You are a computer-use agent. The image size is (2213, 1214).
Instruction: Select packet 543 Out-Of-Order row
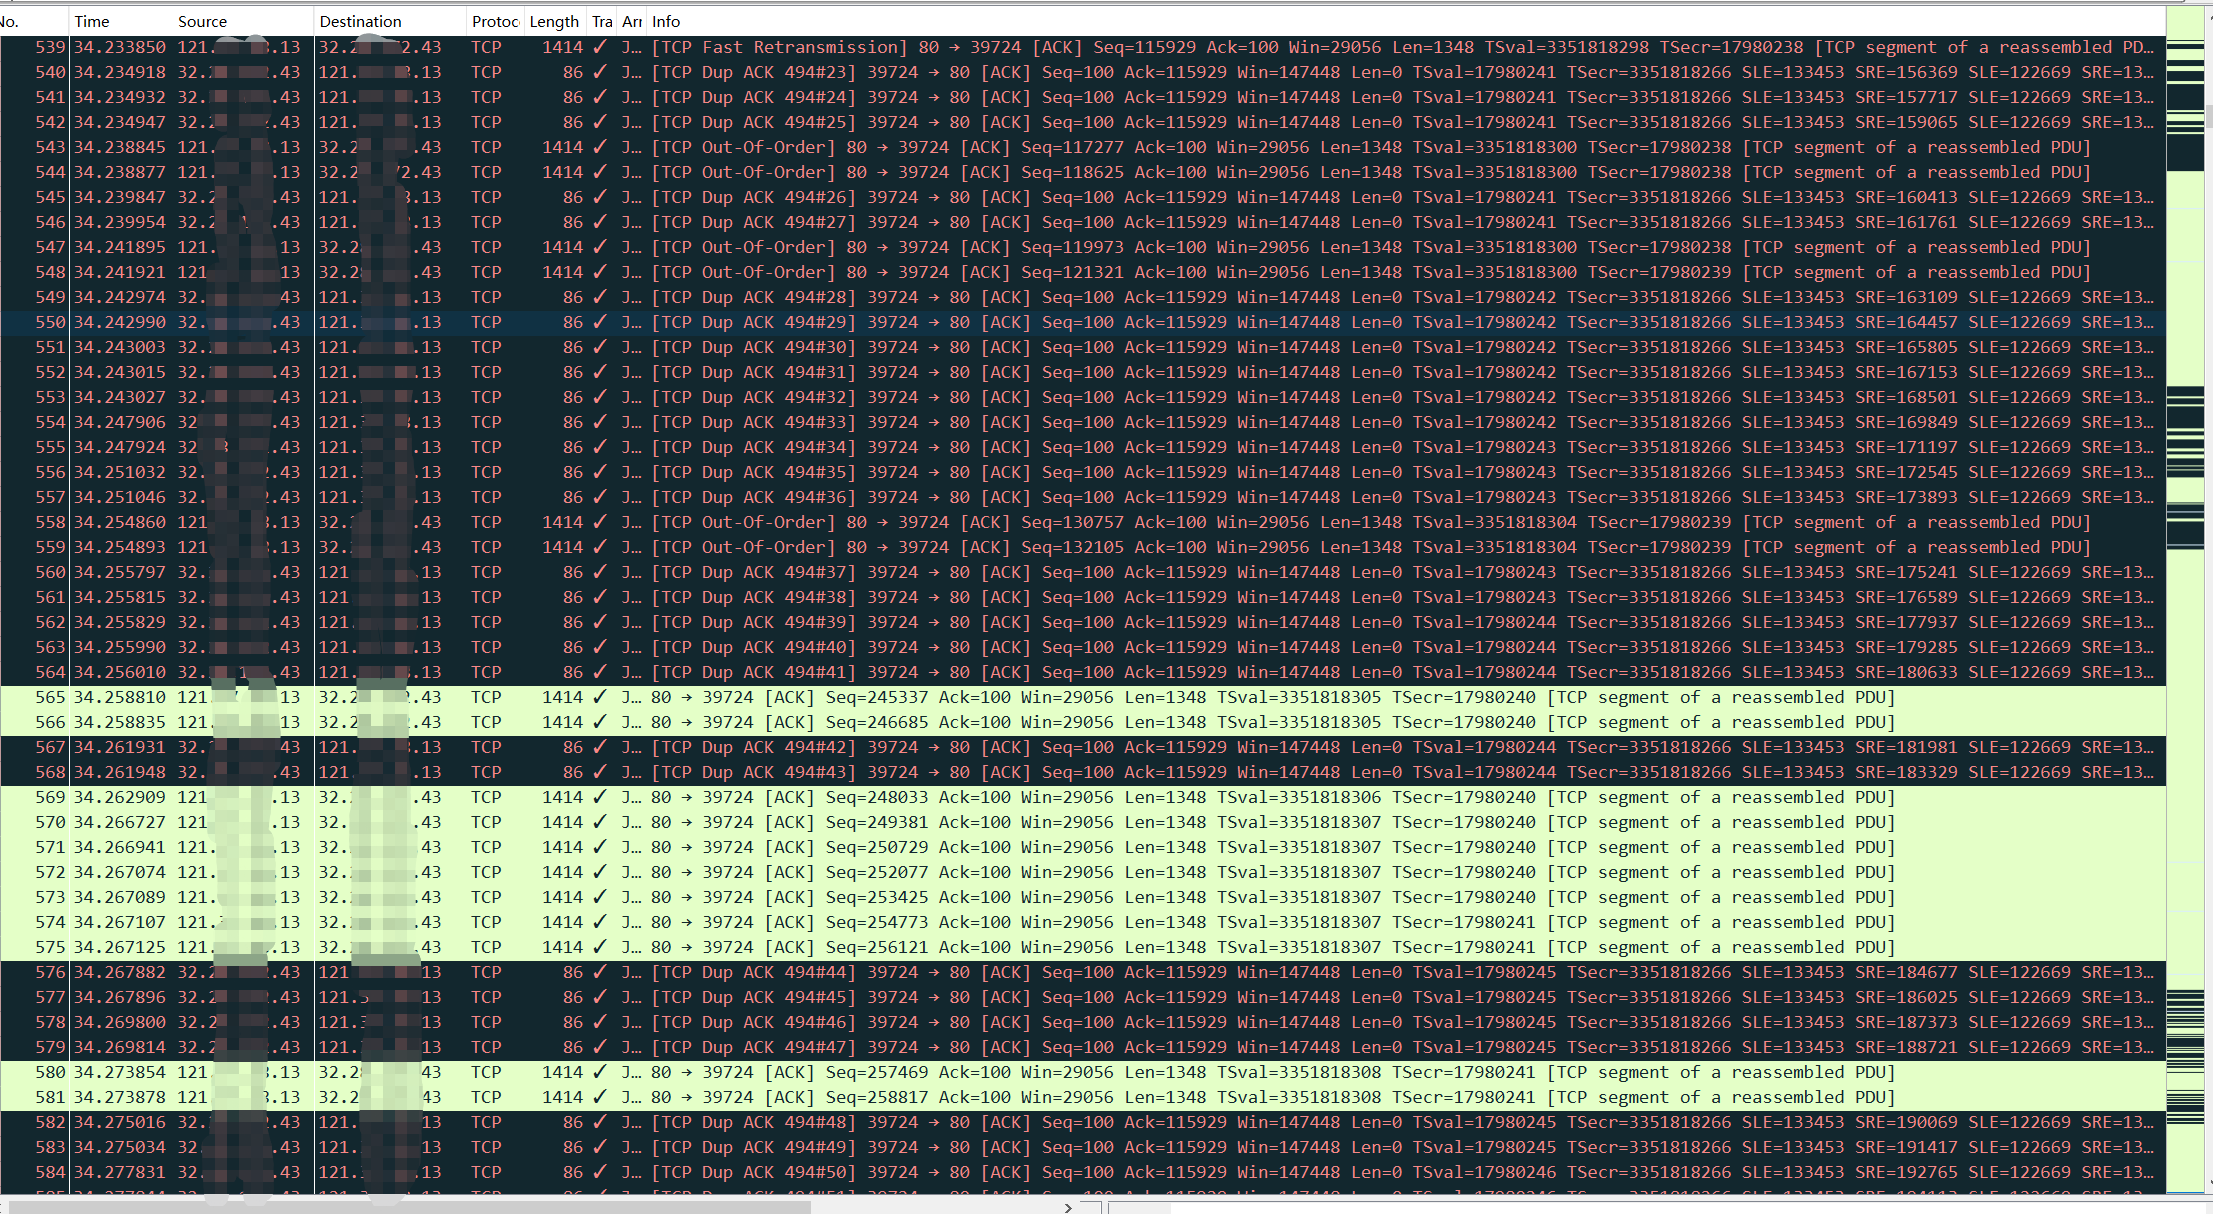point(1000,147)
